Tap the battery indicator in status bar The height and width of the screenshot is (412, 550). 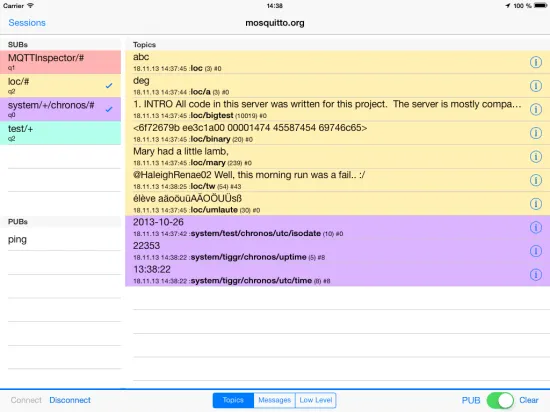click(x=541, y=6)
